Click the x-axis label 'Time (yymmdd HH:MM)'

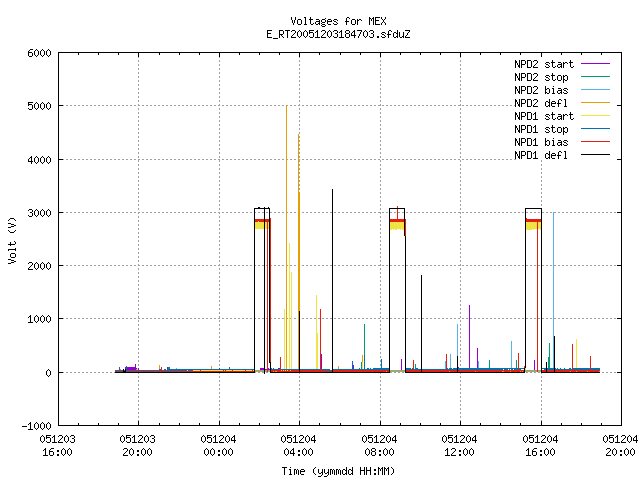(x=338, y=471)
